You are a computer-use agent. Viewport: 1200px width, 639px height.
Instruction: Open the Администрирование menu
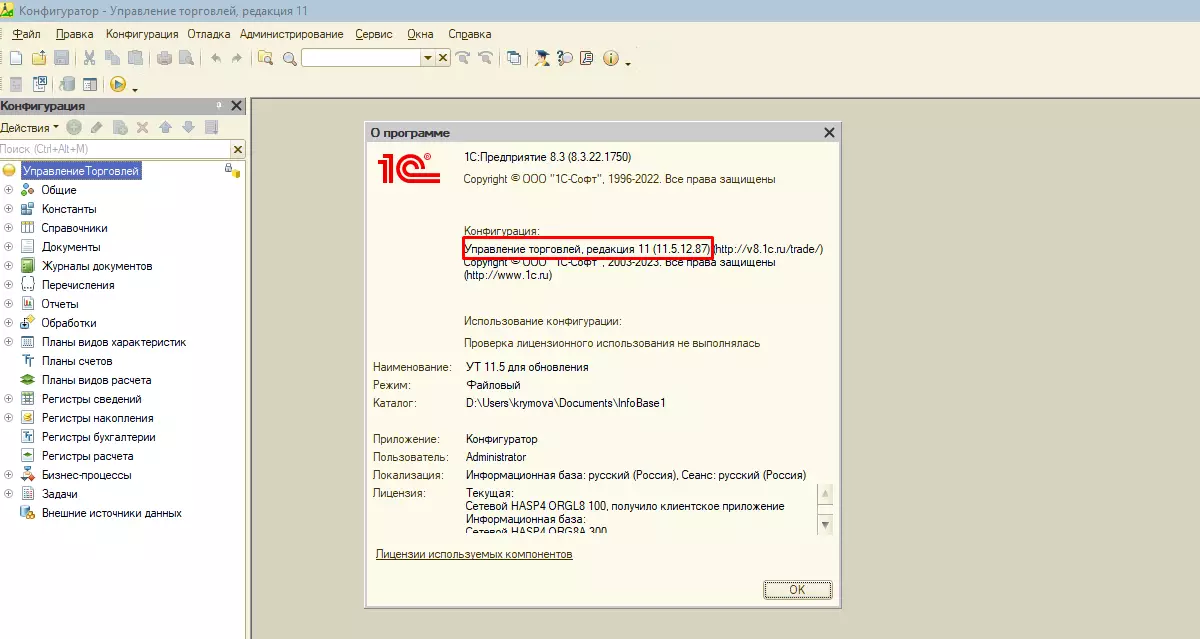click(293, 33)
